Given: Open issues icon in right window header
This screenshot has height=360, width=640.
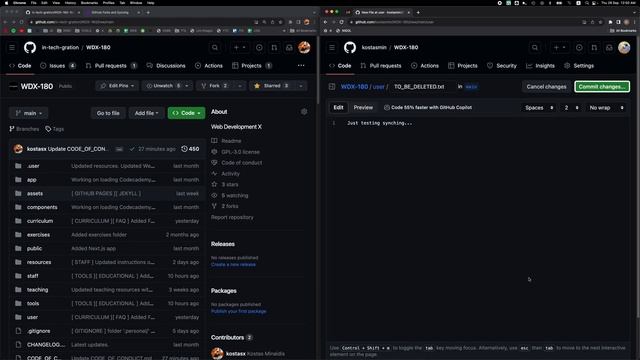Looking at the screenshot, I should tap(579, 47).
